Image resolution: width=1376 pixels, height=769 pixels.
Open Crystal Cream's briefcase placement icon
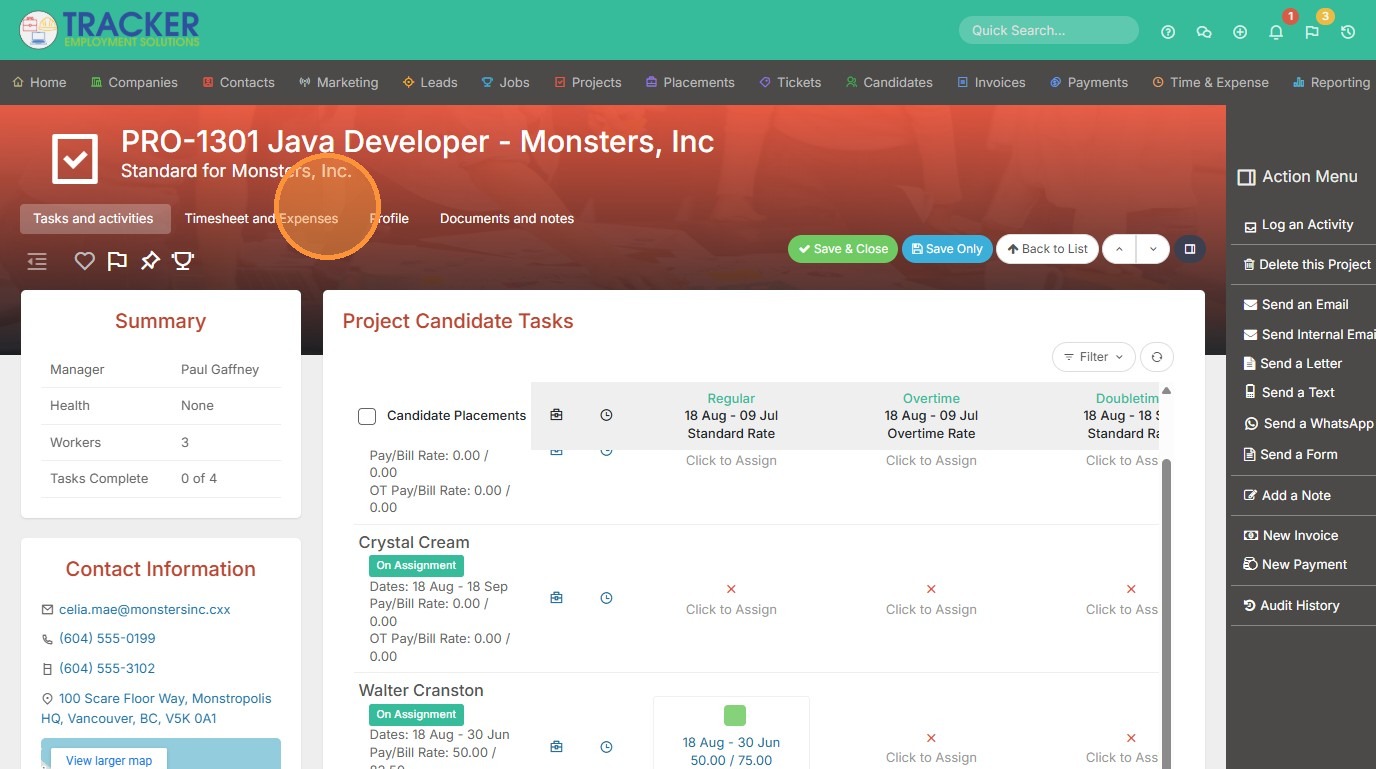(x=556, y=598)
